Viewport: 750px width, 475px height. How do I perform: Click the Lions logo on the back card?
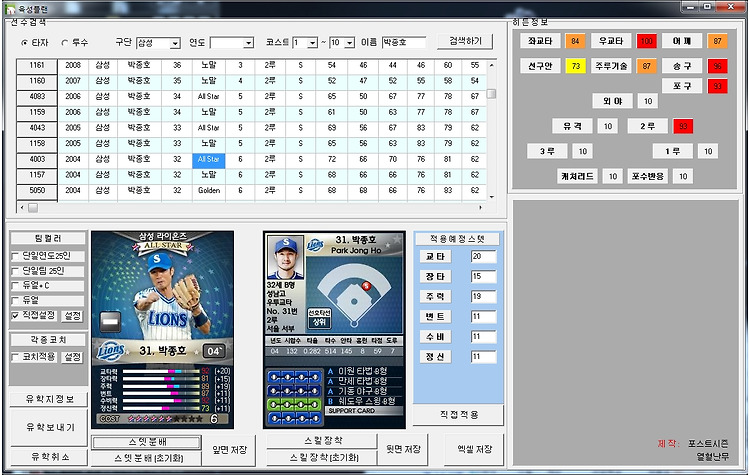(x=315, y=245)
